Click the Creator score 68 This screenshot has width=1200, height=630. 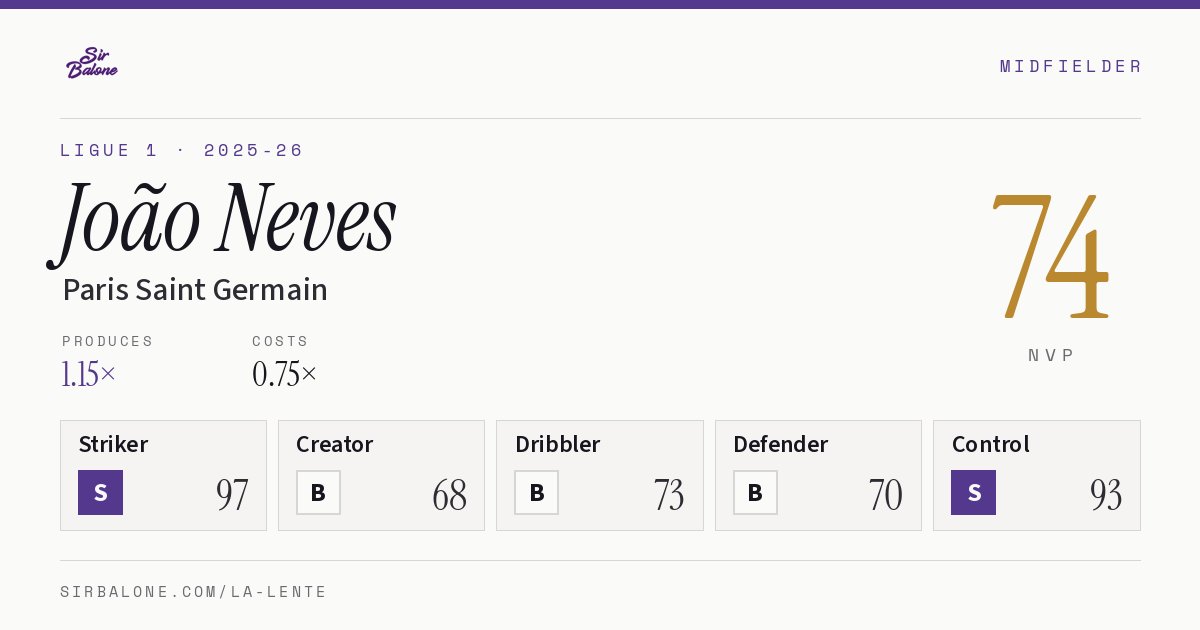[450, 495]
